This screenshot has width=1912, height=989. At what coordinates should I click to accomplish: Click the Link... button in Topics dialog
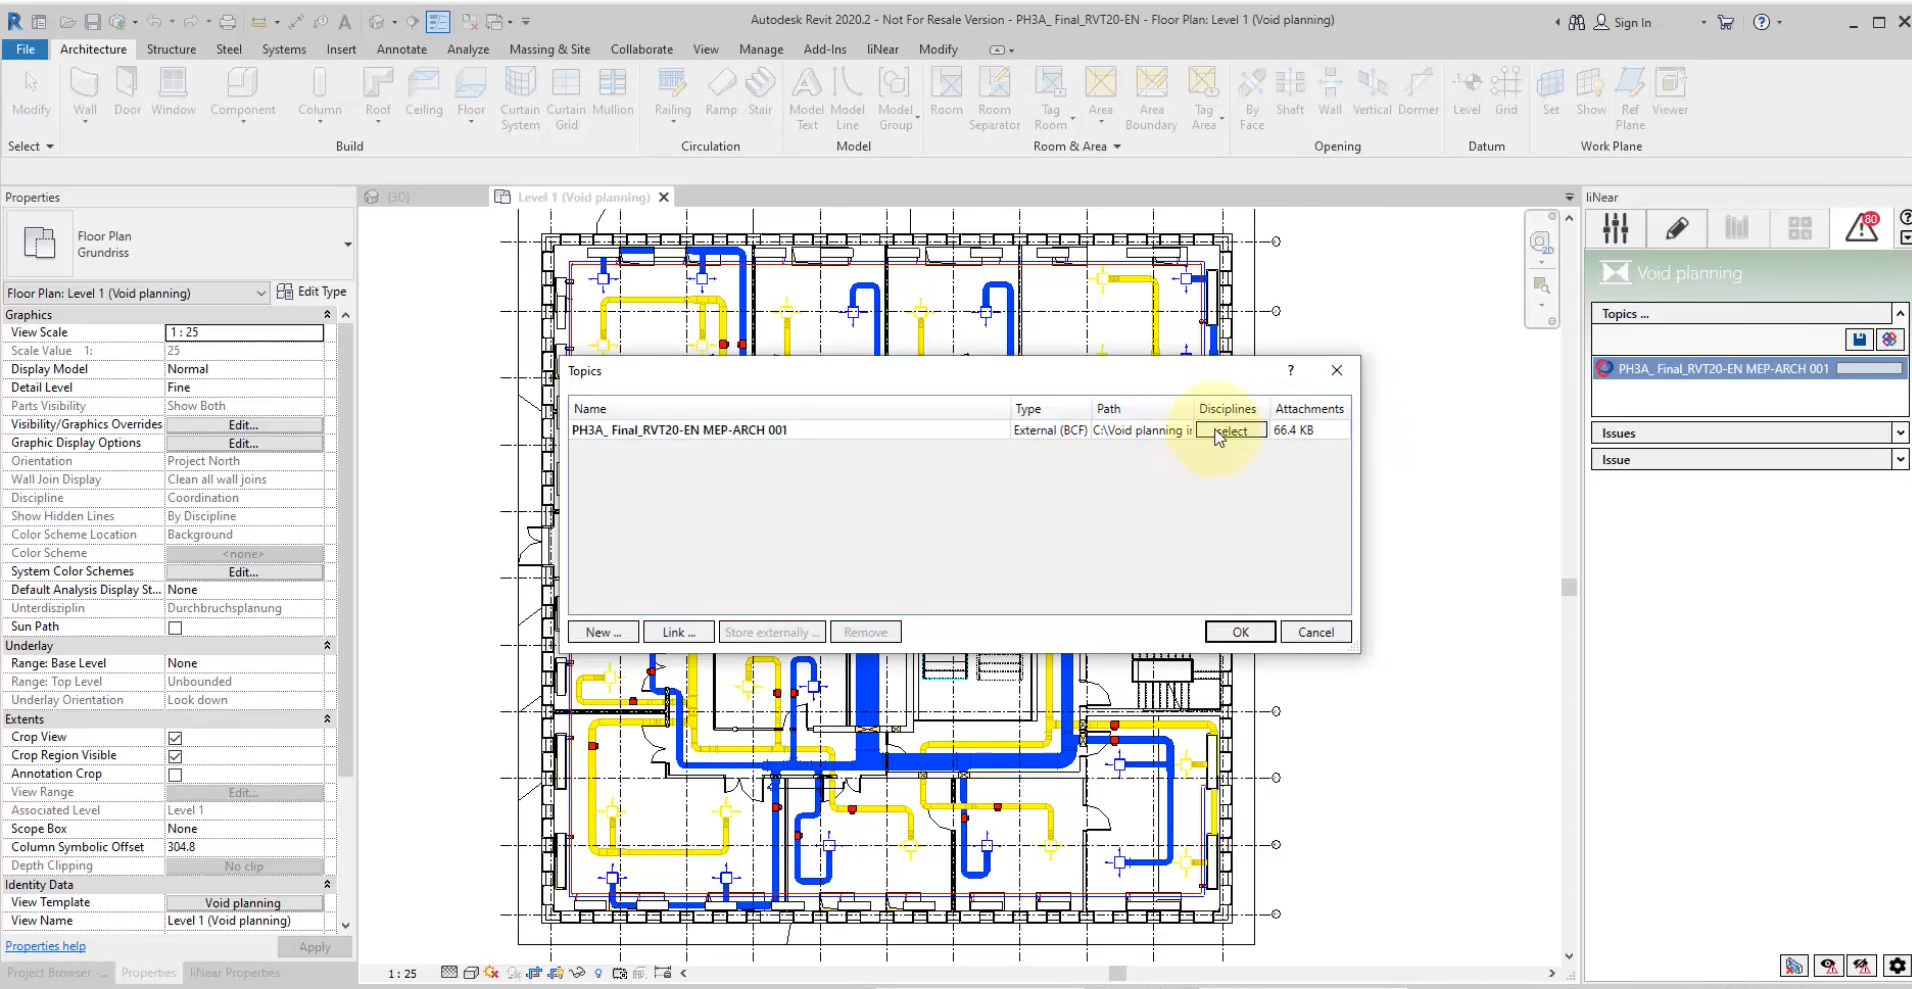click(x=679, y=632)
